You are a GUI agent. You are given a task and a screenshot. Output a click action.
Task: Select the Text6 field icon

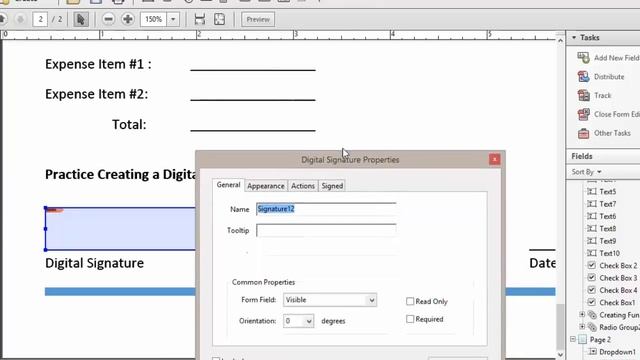click(591, 216)
